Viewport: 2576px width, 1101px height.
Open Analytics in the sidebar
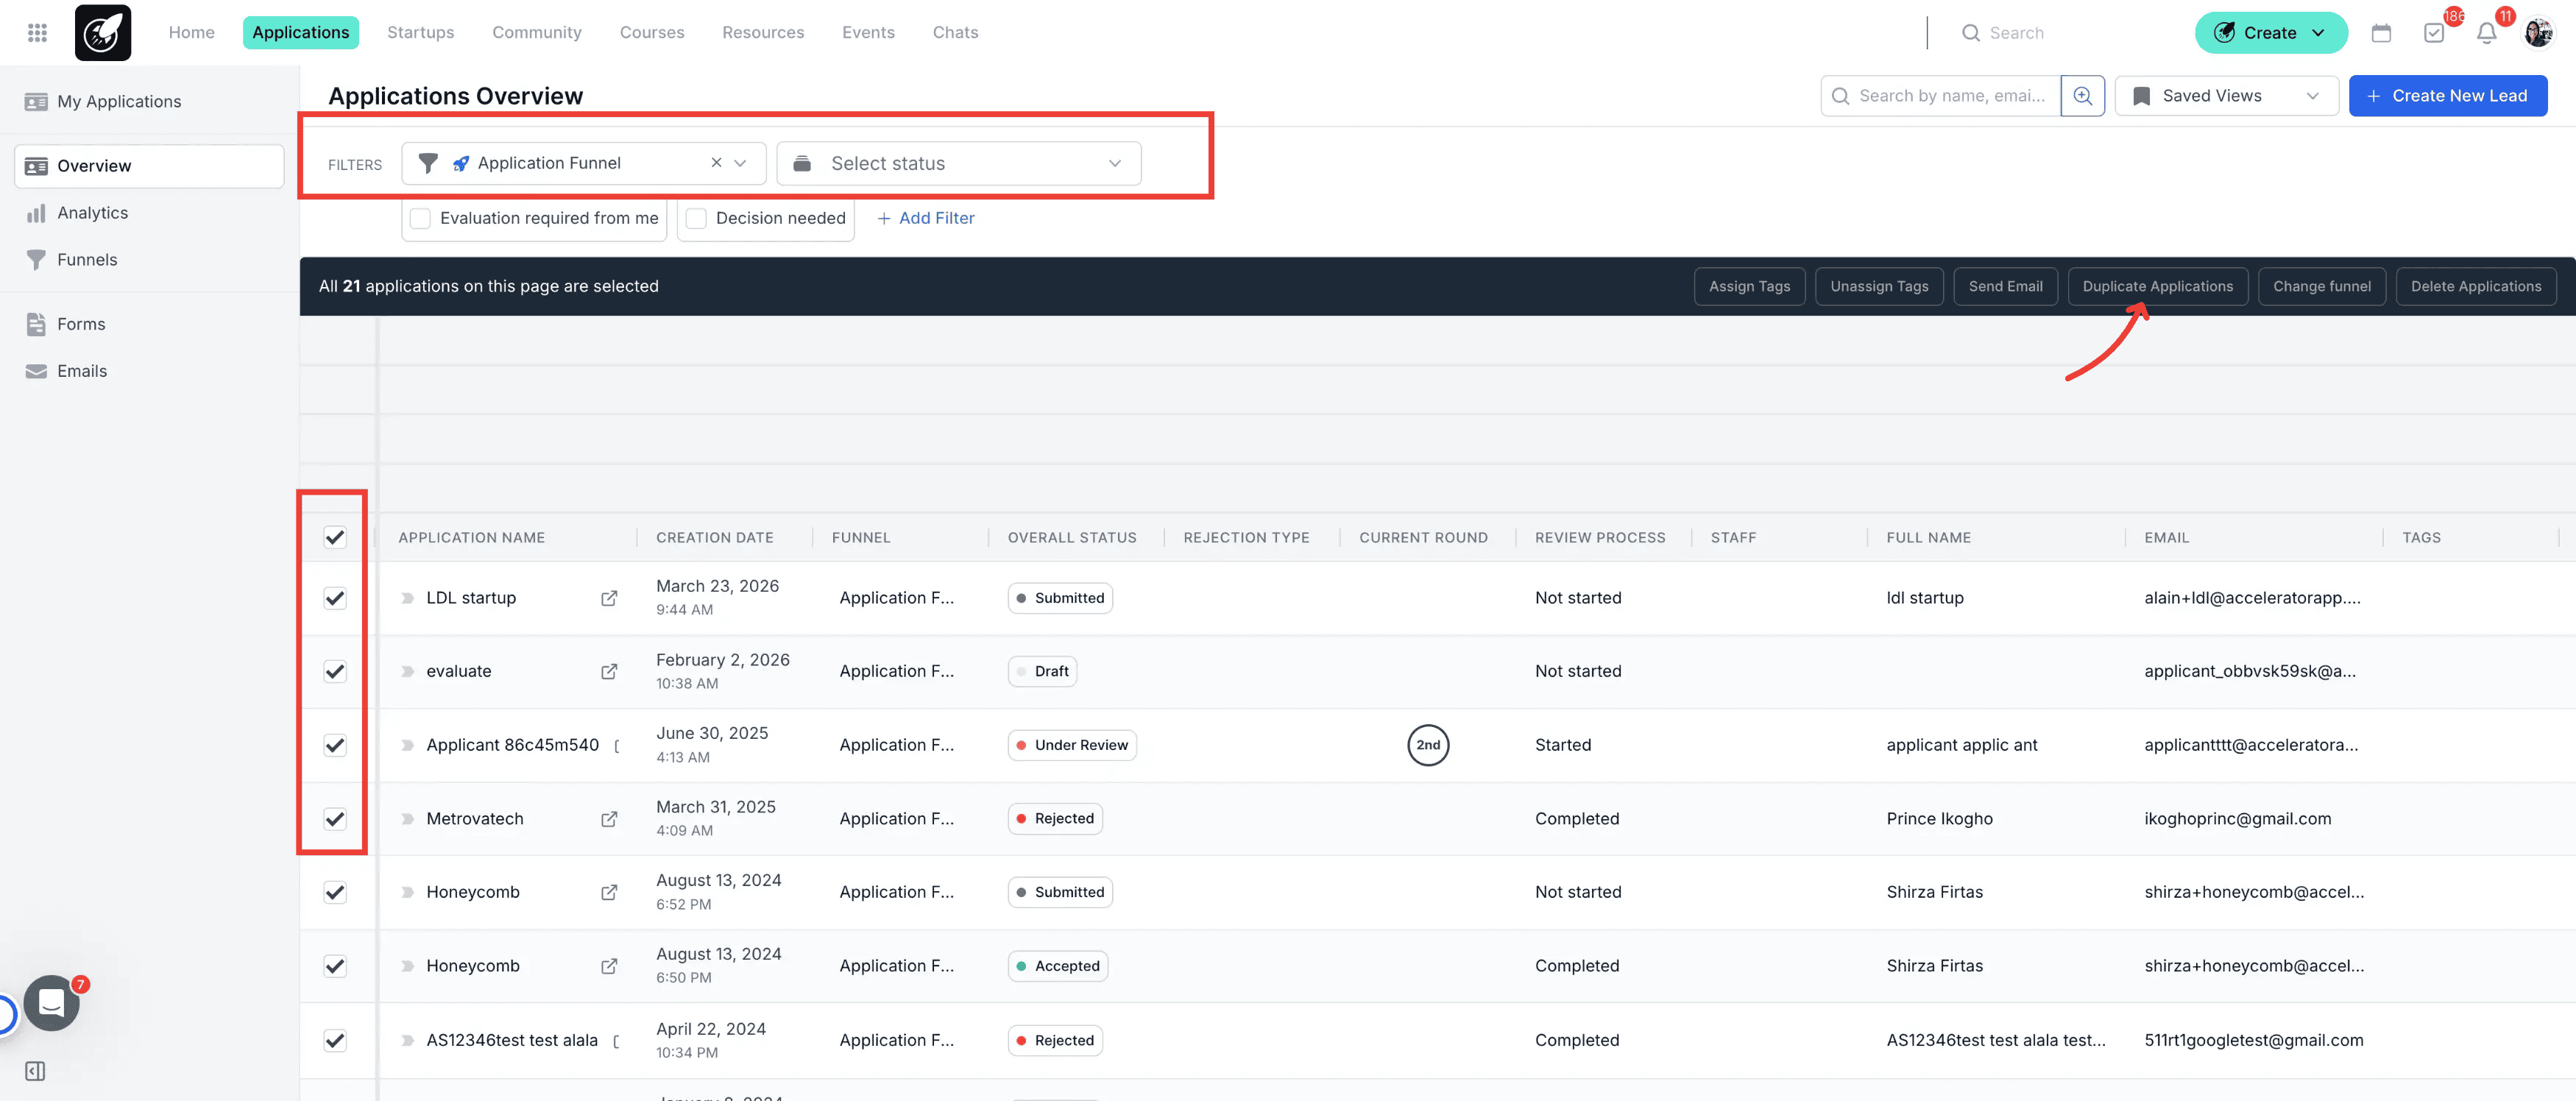(92, 213)
